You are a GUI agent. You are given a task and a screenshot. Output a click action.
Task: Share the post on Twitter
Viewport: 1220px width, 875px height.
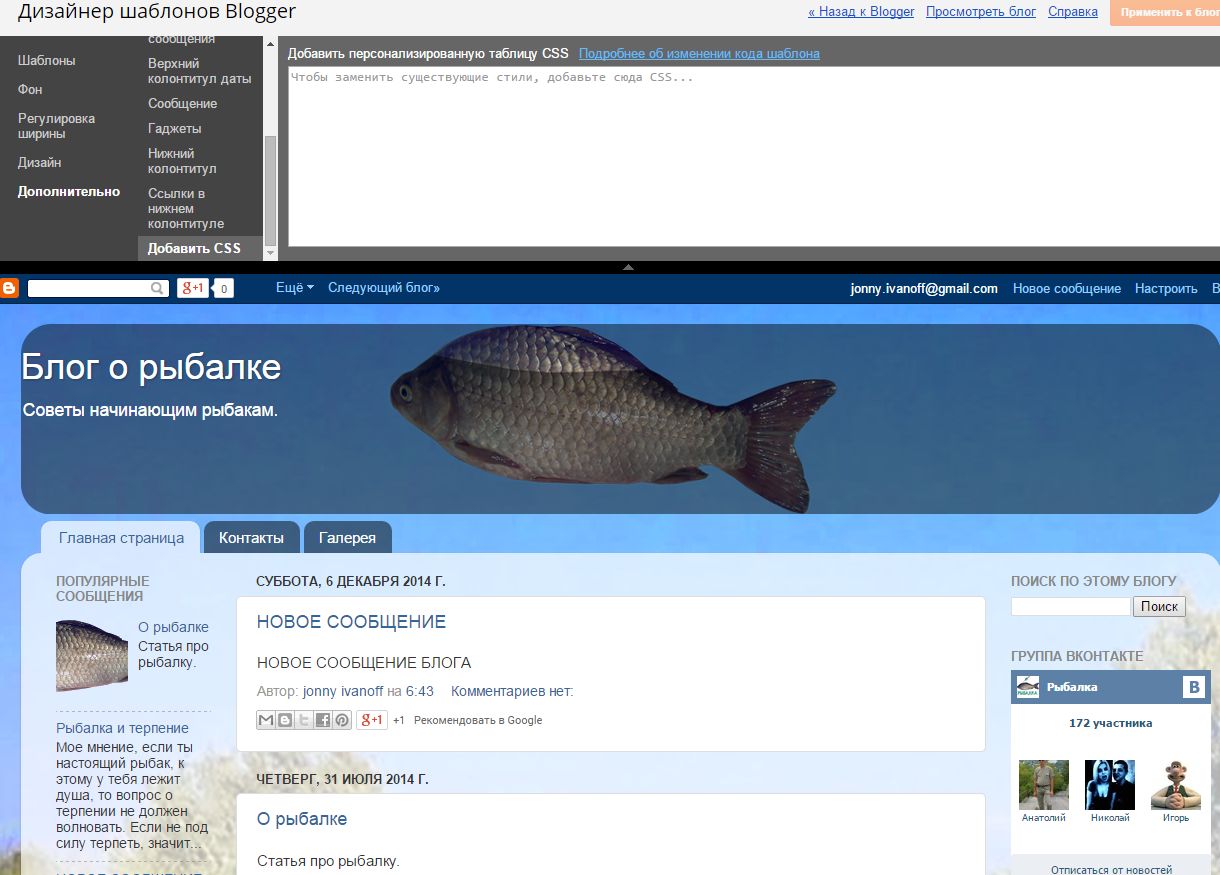pyautogui.click(x=304, y=720)
